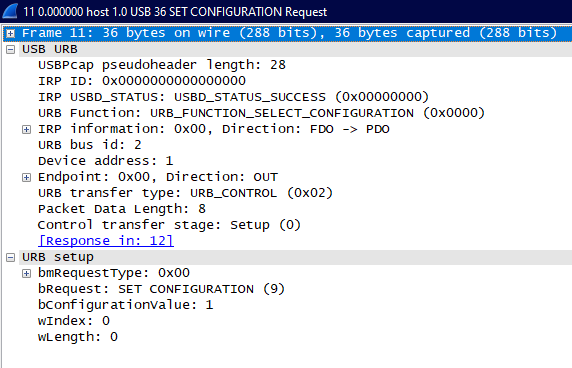Select the USBPcap pseudoheader length row
Screen dimensions: 572x368
(162, 65)
